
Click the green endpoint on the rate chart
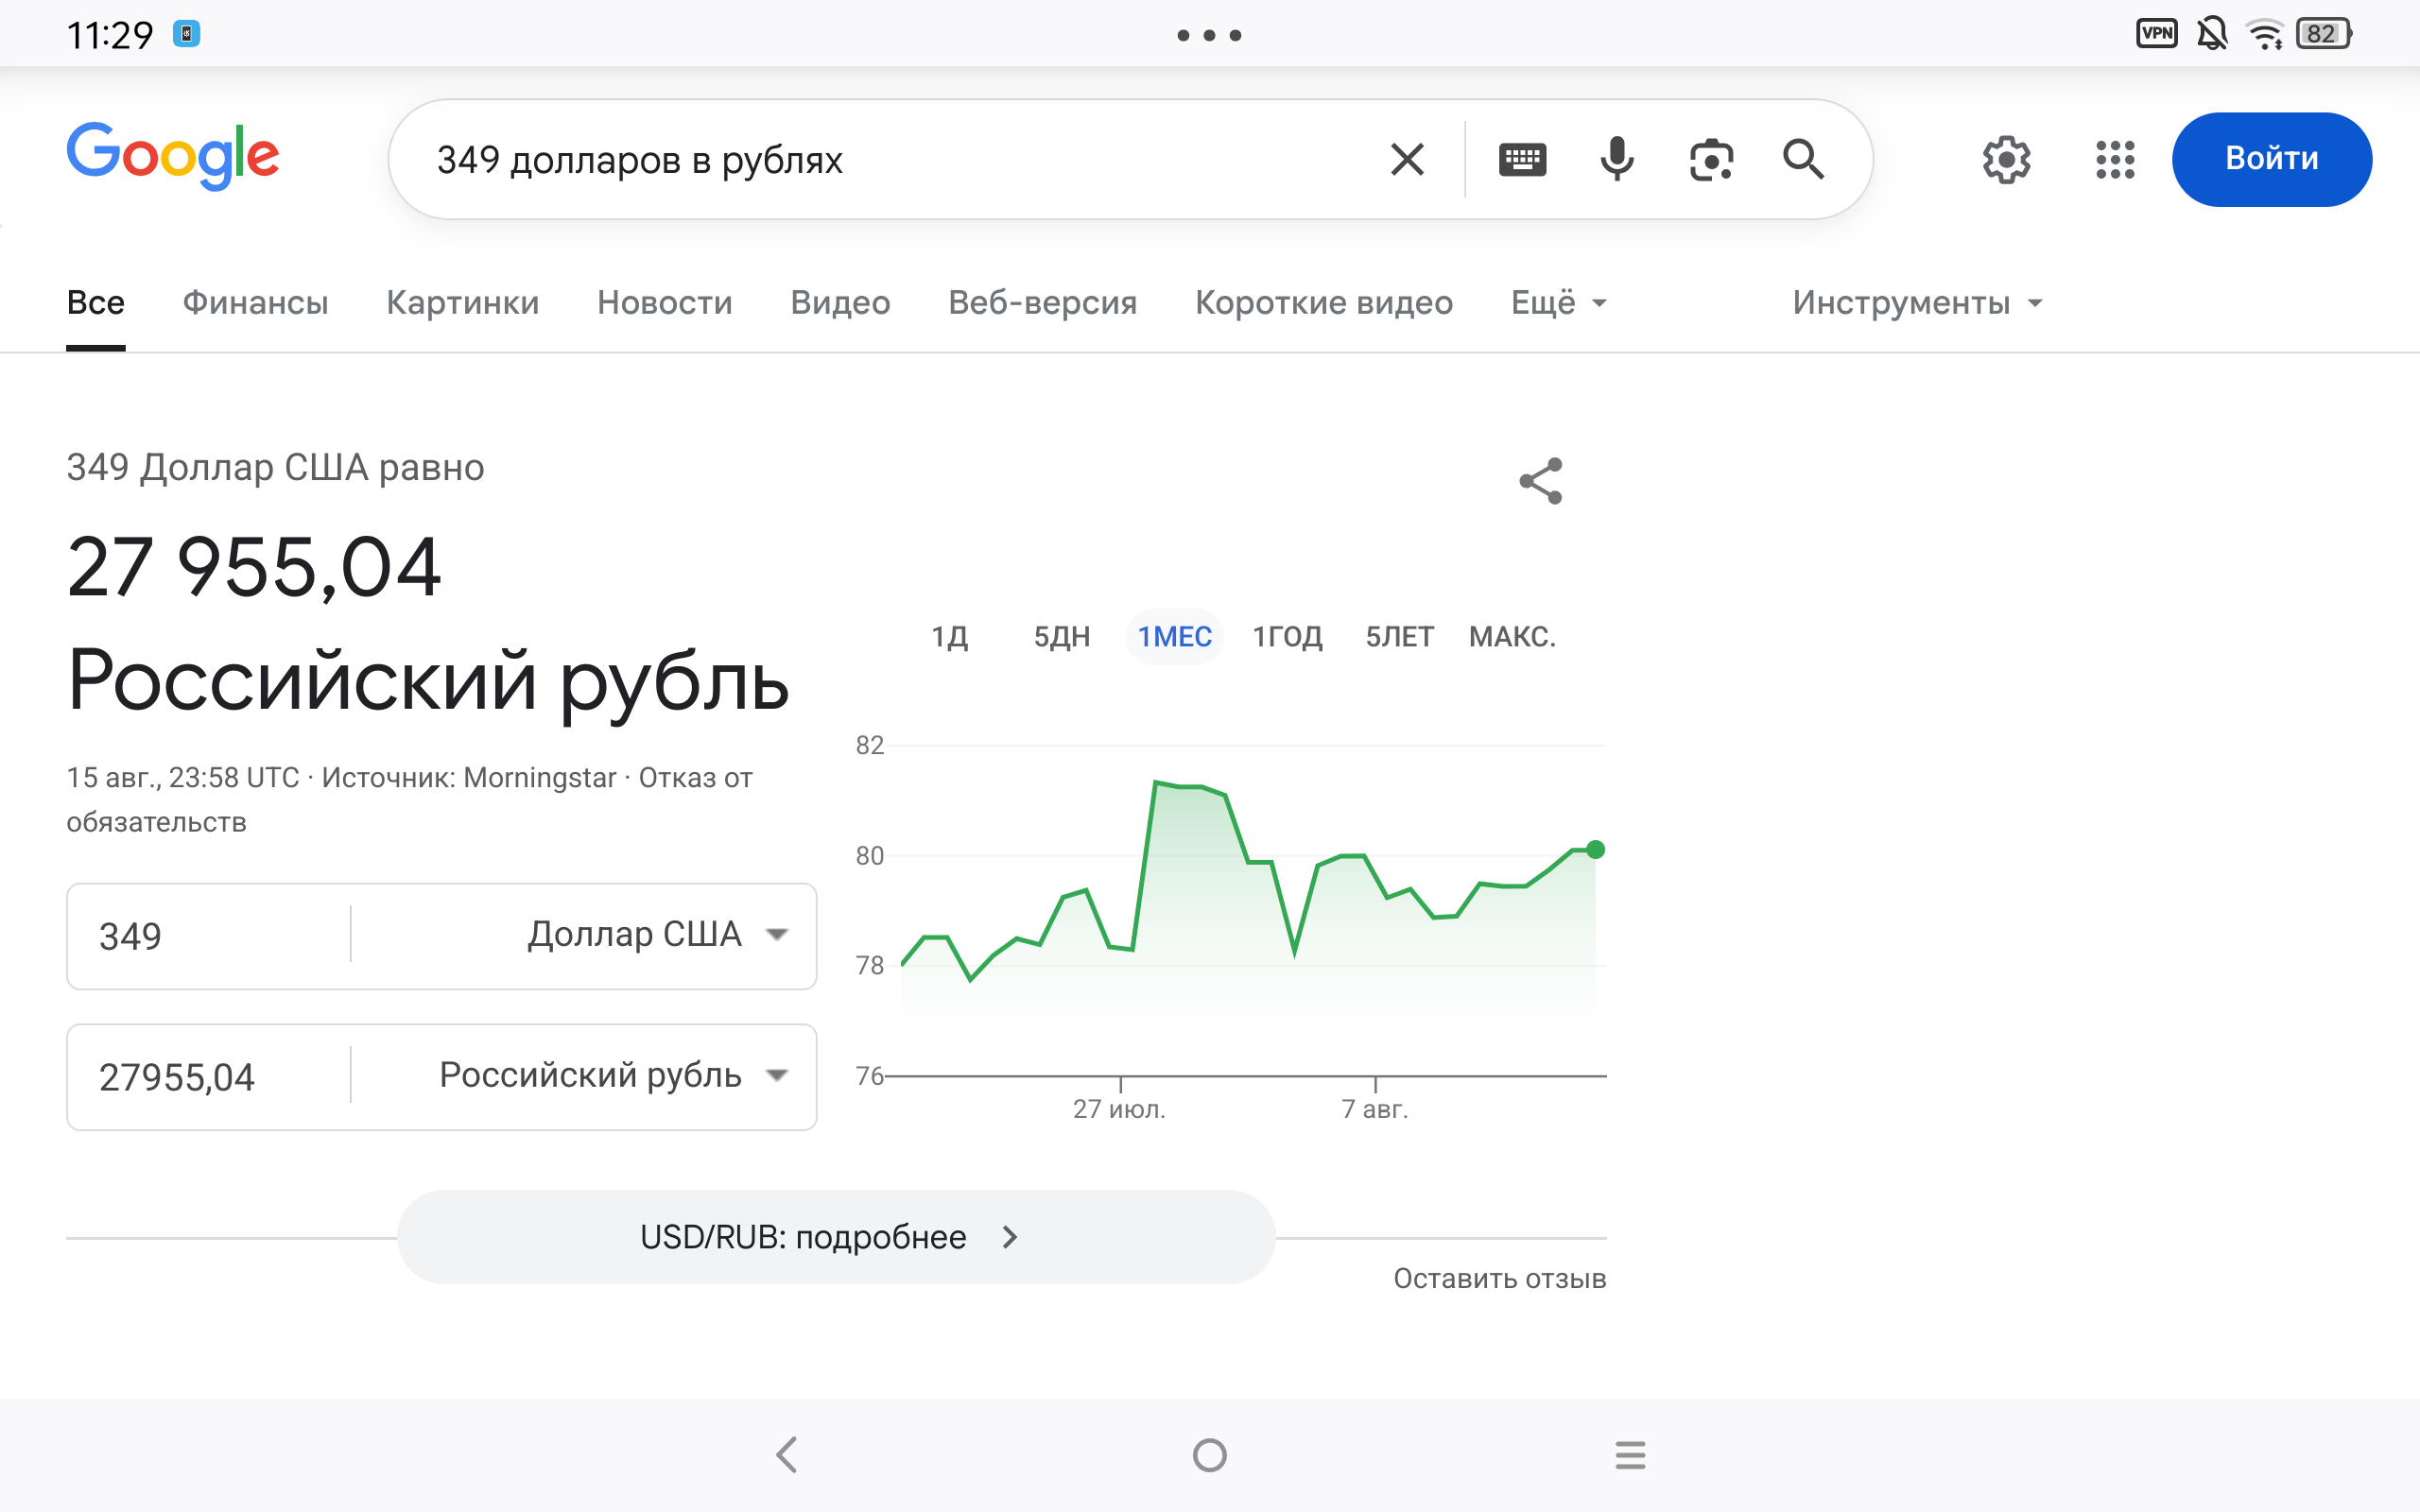(1596, 850)
